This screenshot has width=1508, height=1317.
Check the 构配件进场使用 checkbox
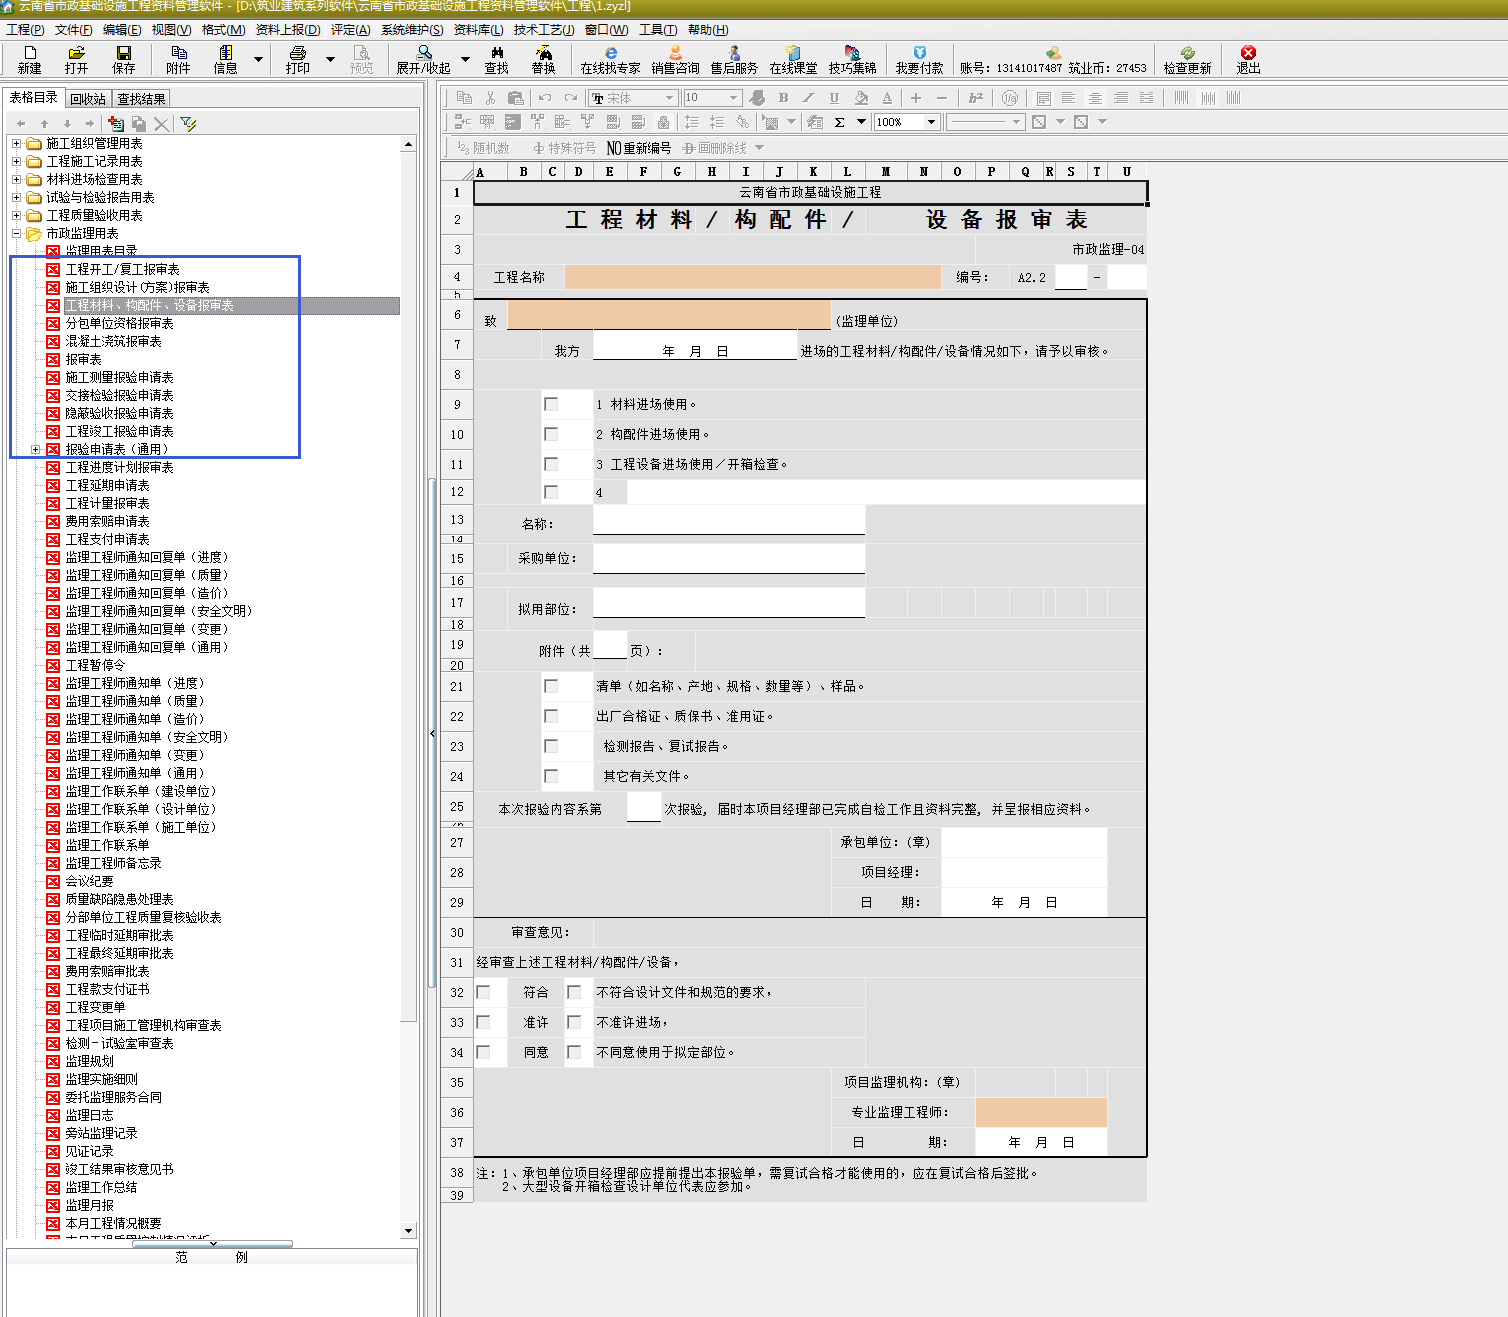click(x=551, y=434)
